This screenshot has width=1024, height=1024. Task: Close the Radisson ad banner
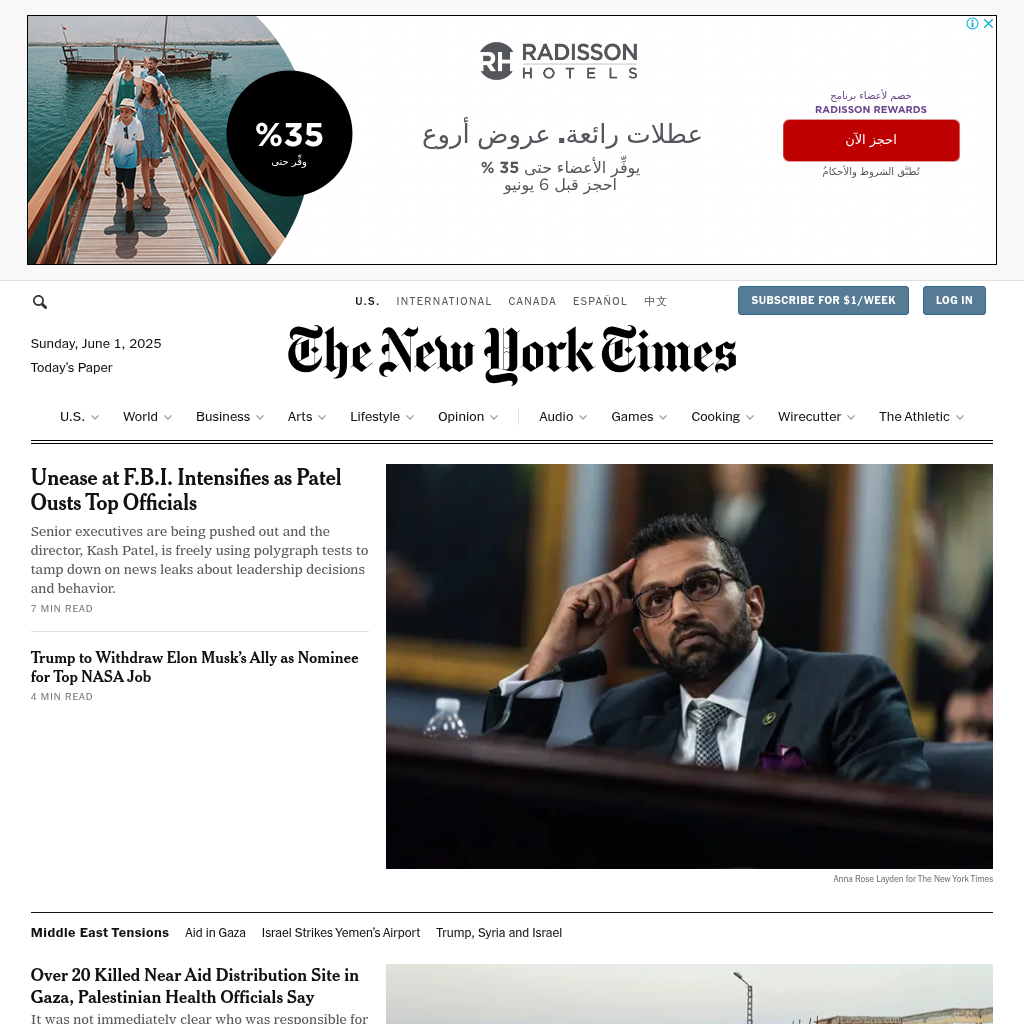click(989, 24)
